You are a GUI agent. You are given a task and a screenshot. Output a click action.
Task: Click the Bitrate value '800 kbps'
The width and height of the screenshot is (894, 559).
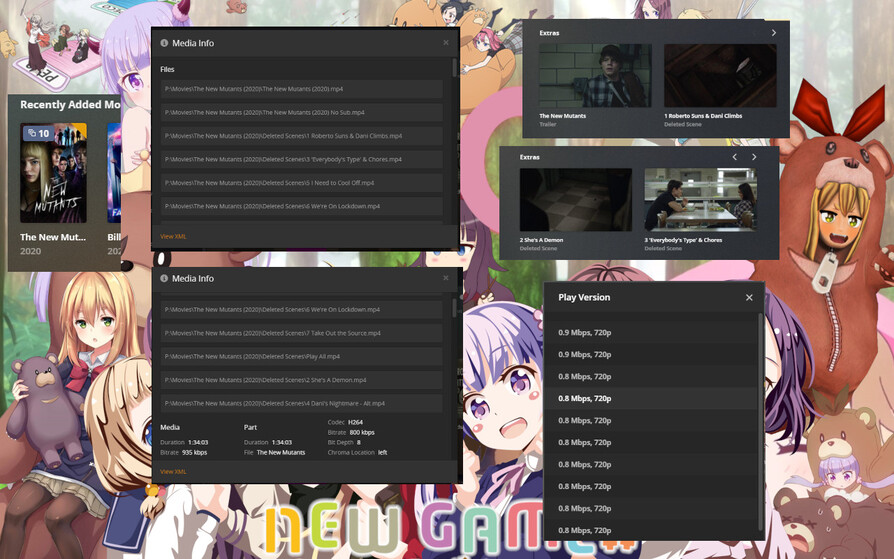click(362, 432)
